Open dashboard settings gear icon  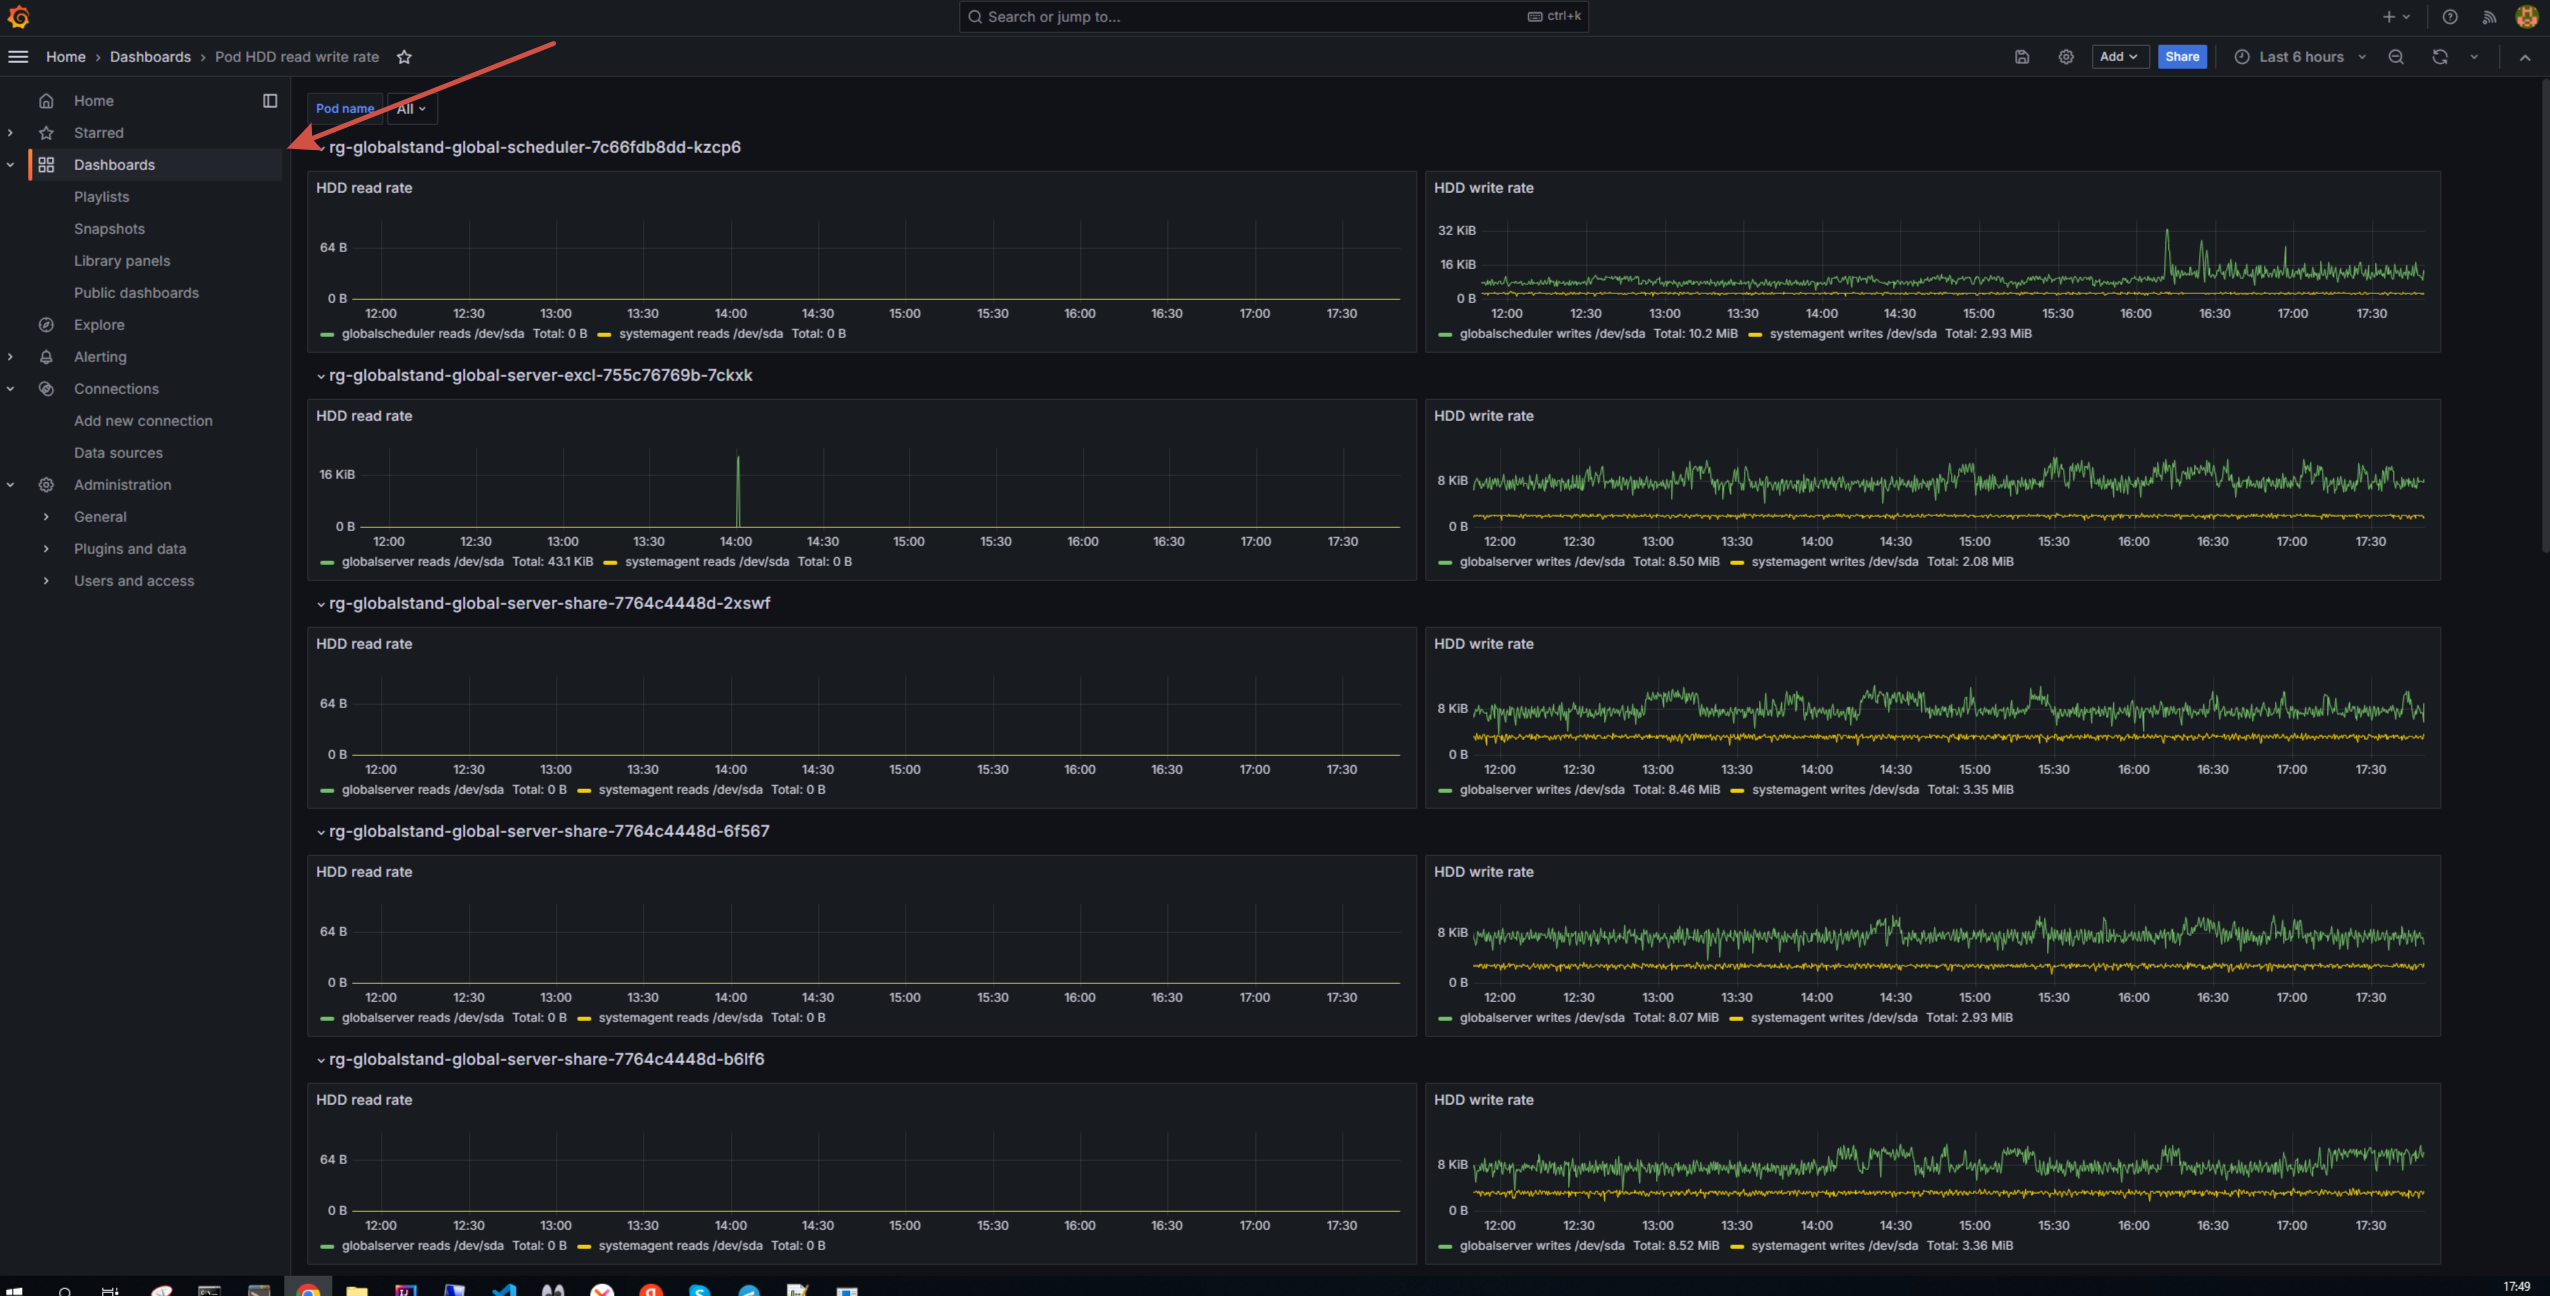pyautogui.click(x=2065, y=57)
